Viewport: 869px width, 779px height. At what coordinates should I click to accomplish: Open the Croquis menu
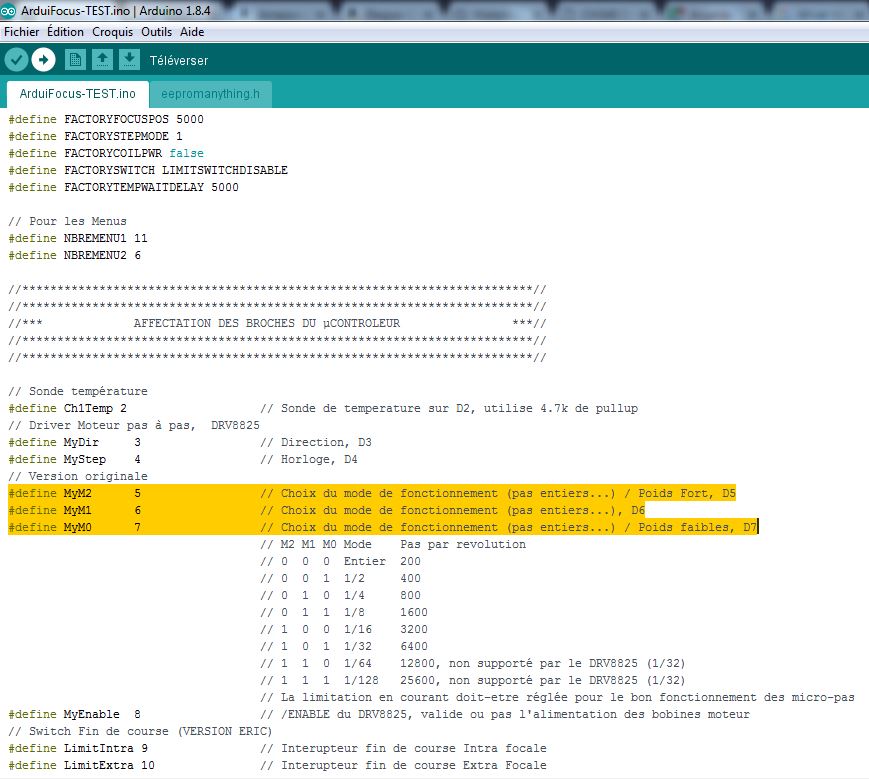click(113, 32)
